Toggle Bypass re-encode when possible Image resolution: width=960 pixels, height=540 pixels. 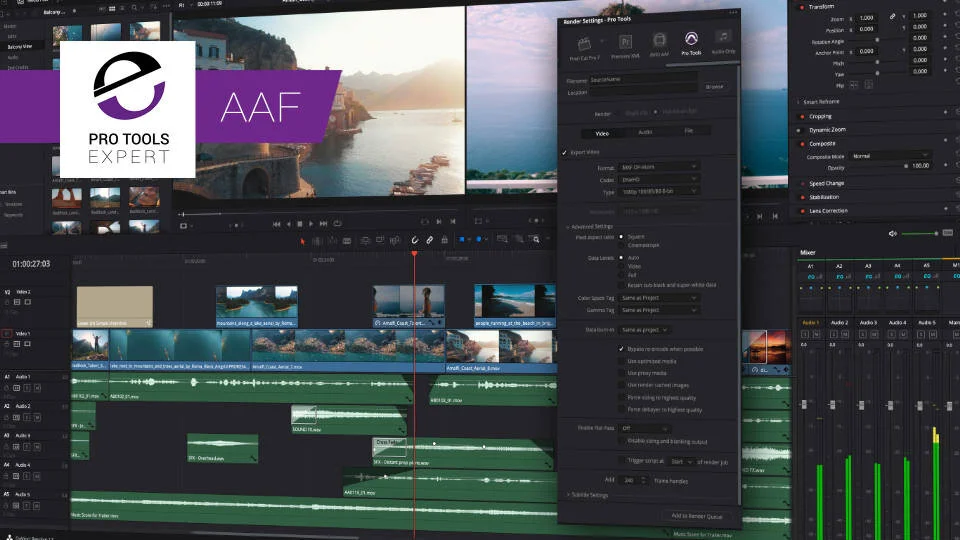click(621, 349)
